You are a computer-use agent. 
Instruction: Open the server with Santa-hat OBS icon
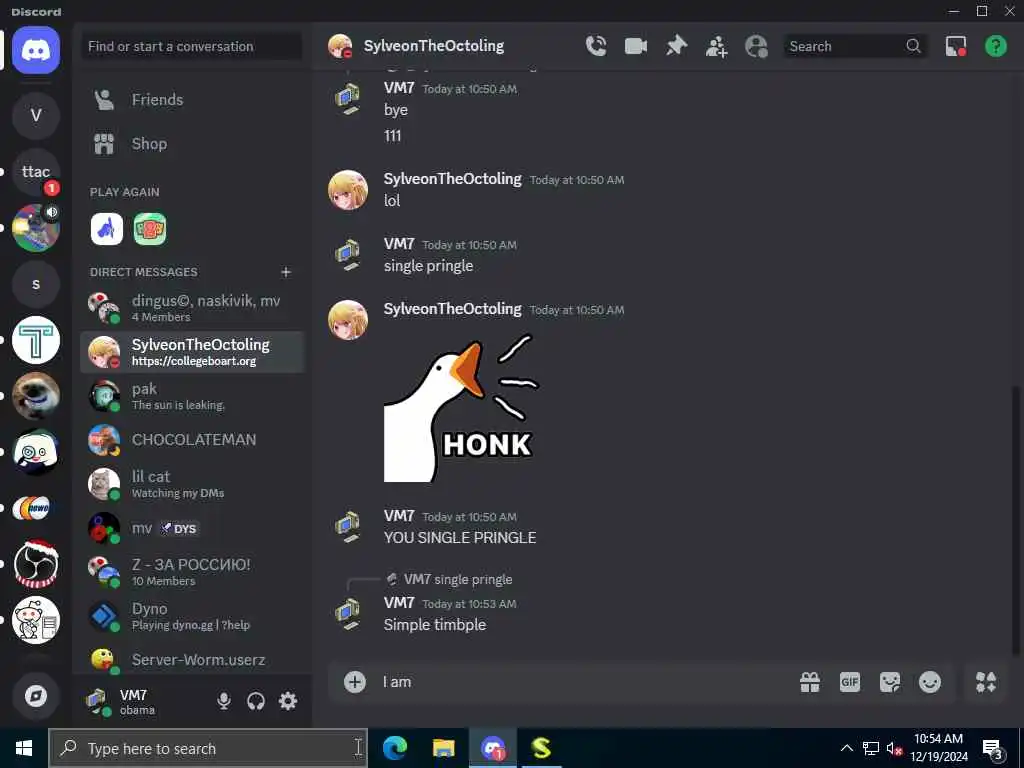pyautogui.click(x=36, y=564)
